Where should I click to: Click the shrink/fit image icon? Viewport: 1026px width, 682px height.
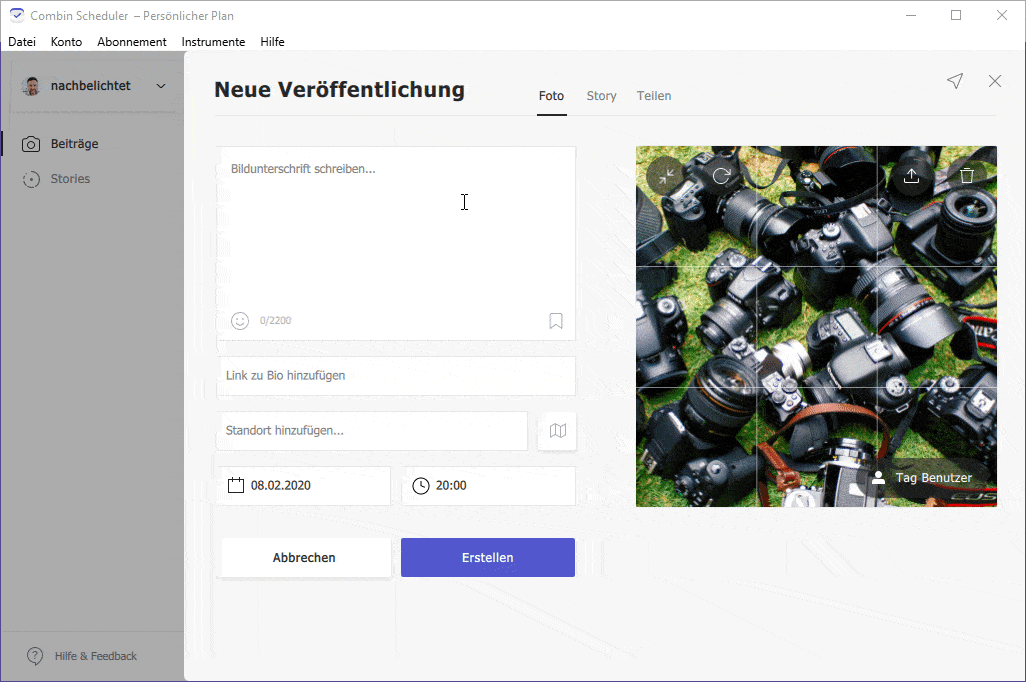[664, 176]
